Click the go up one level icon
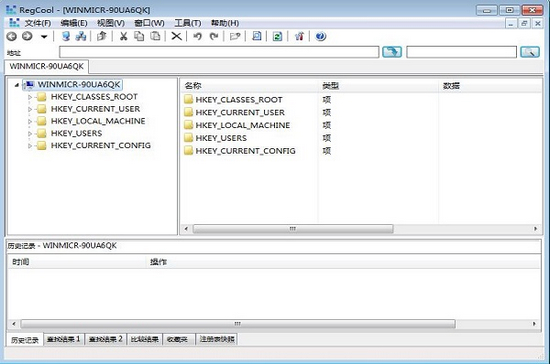Viewport: 550px width, 364px height. click(102, 36)
